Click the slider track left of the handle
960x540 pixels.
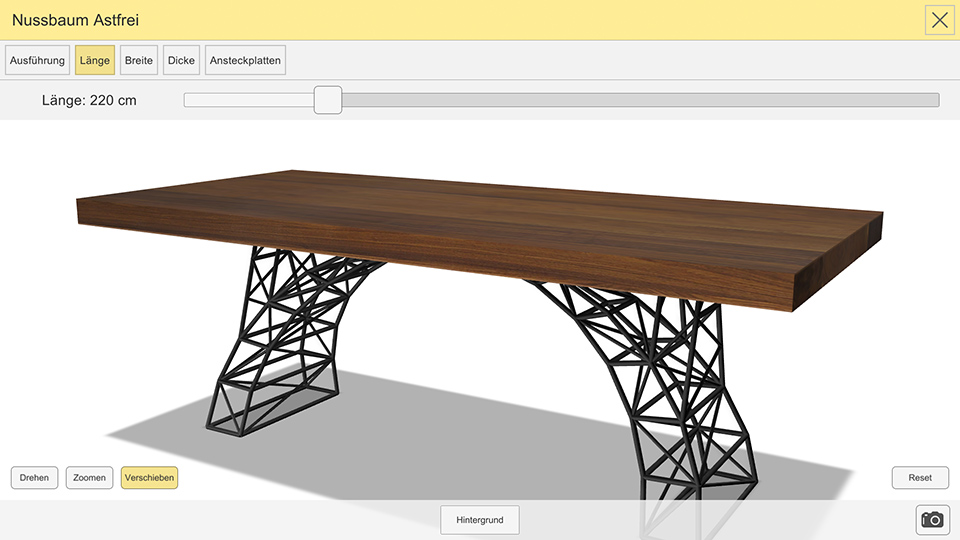coord(248,100)
